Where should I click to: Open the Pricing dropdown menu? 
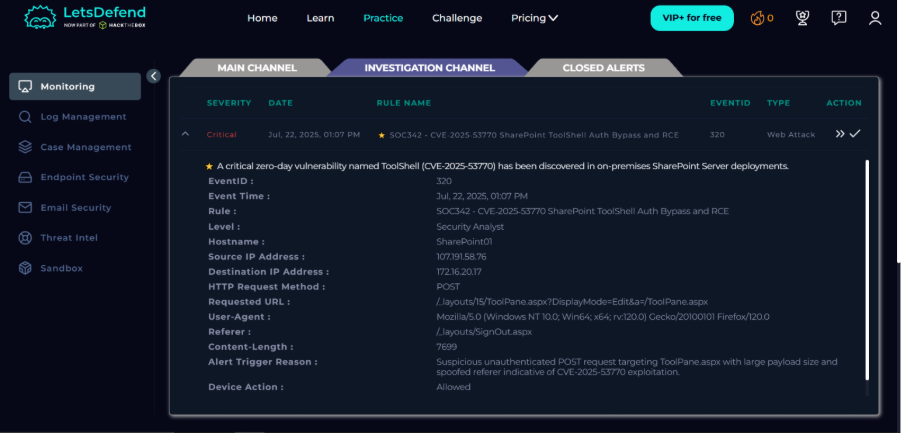(x=534, y=18)
